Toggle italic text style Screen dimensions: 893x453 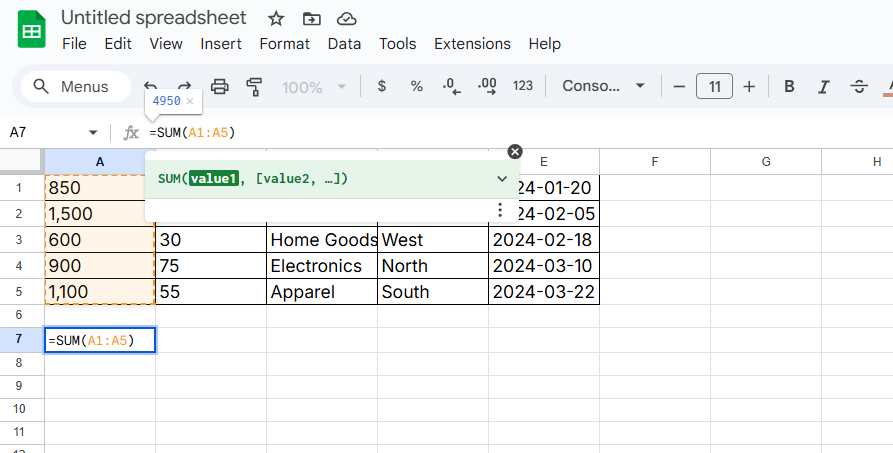pyautogui.click(x=824, y=86)
